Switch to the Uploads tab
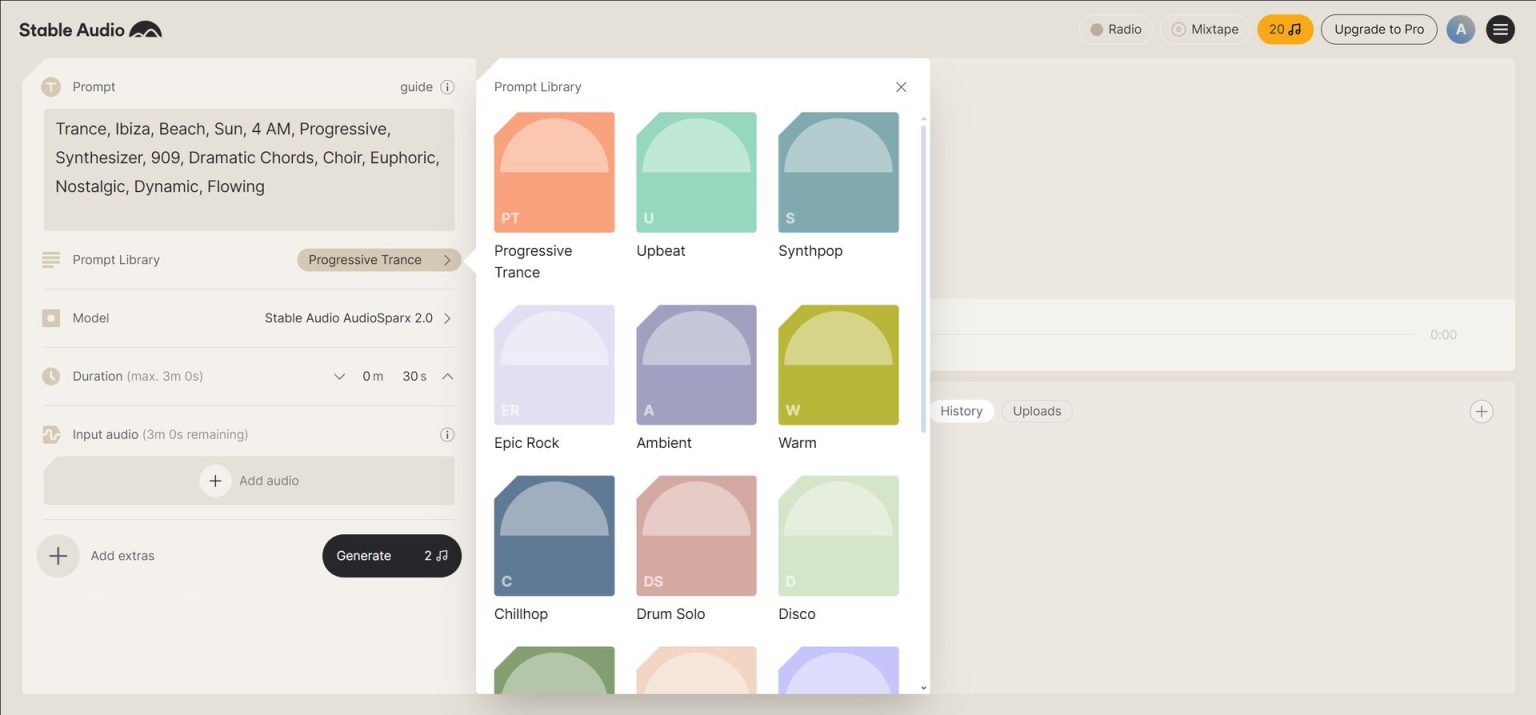Screen dimensions: 1536x715 tap(1036, 411)
